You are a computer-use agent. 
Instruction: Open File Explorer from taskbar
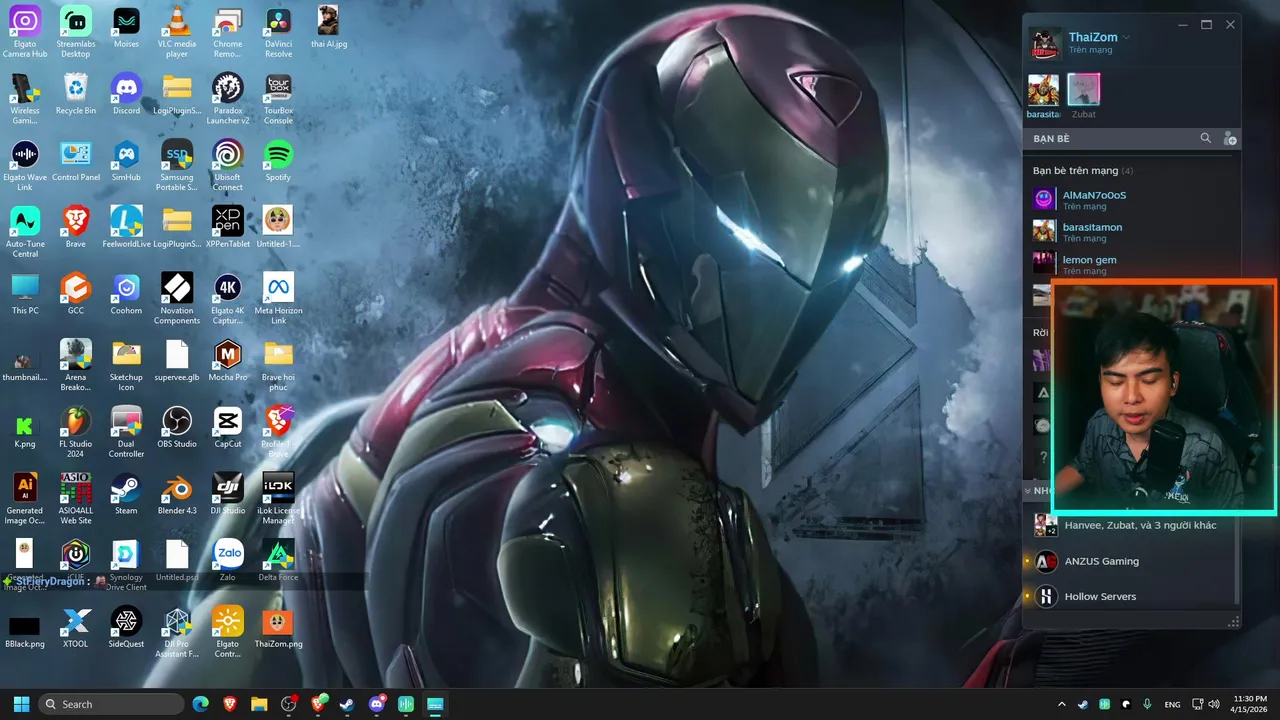[259, 704]
